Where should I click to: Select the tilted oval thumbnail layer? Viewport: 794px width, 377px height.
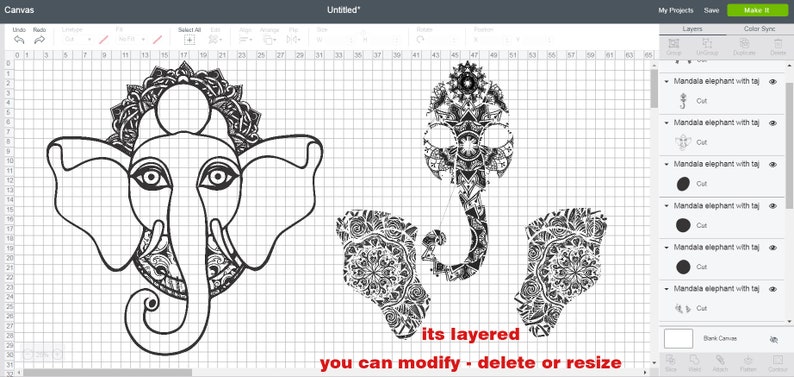pos(683,184)
